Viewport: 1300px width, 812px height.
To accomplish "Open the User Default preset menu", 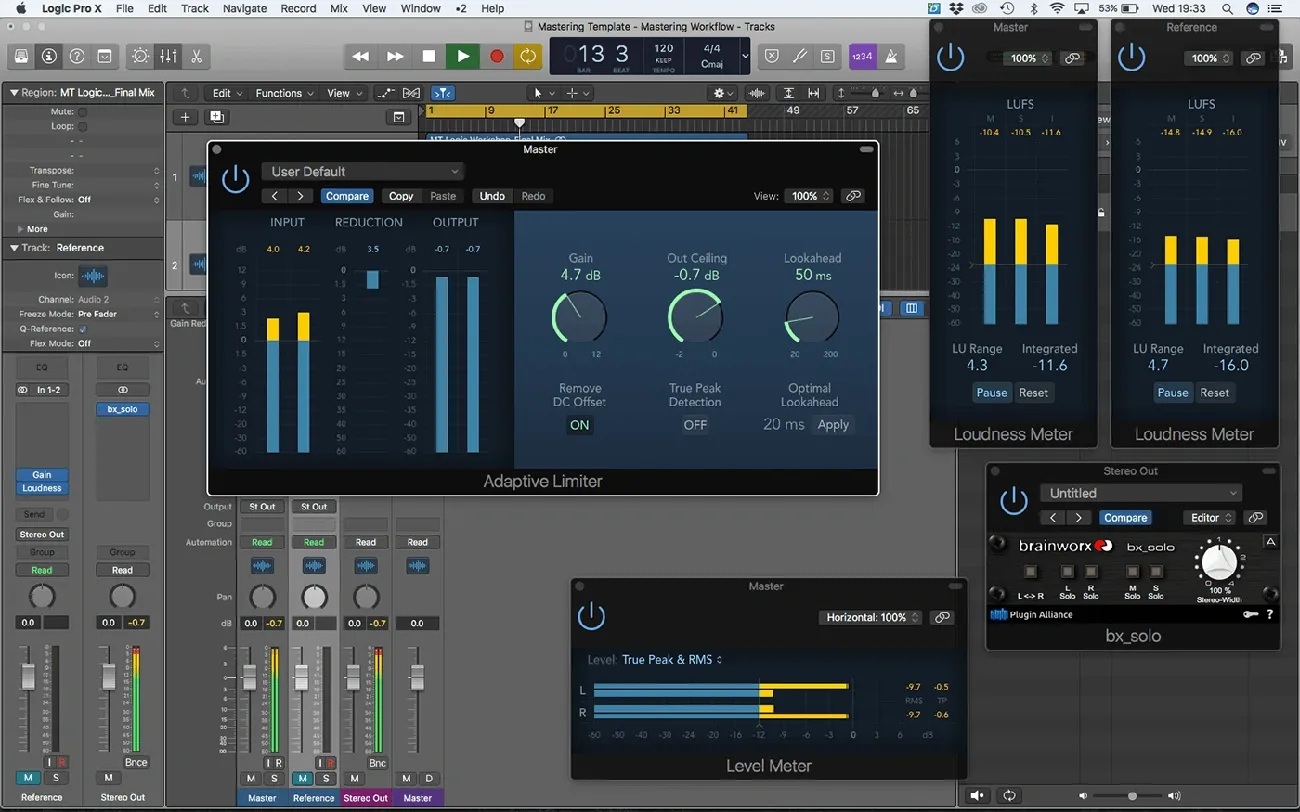I will (362, 171).
